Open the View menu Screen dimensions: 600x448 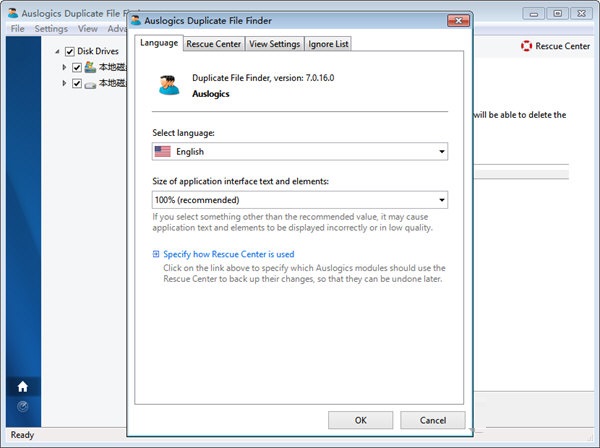coord(88,29)
